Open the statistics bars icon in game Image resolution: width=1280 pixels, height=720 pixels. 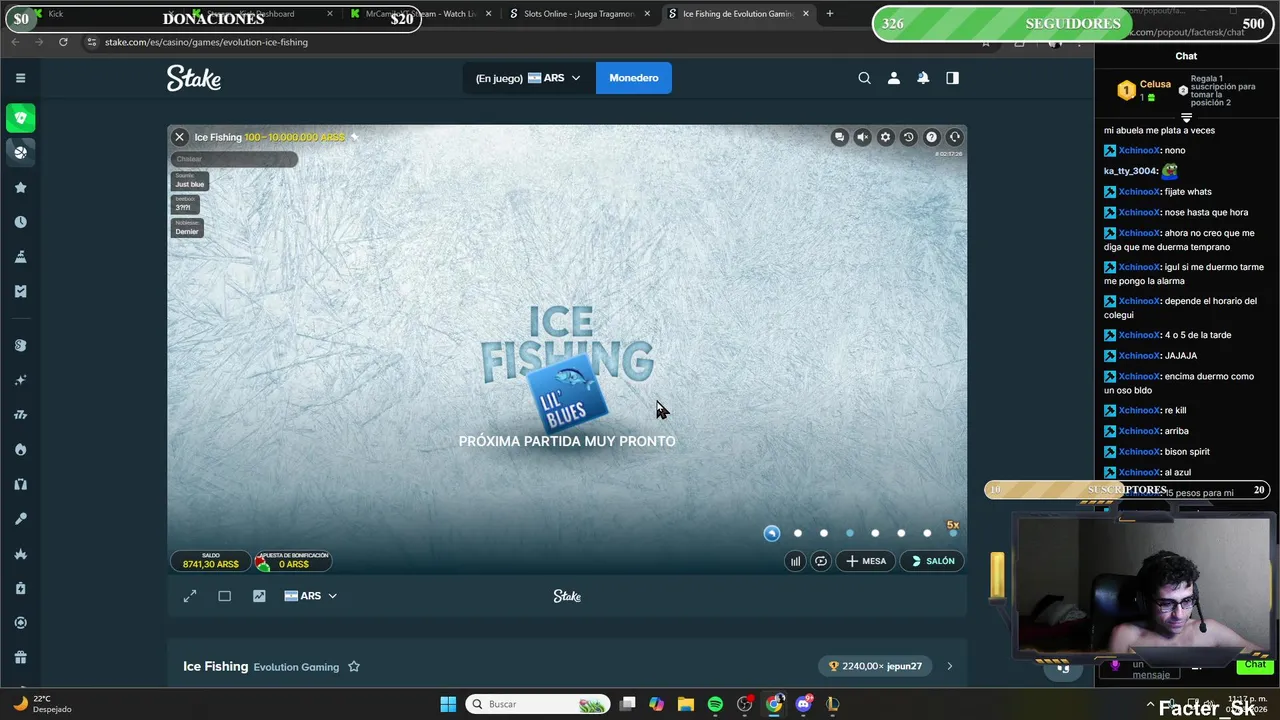point(795,561)
